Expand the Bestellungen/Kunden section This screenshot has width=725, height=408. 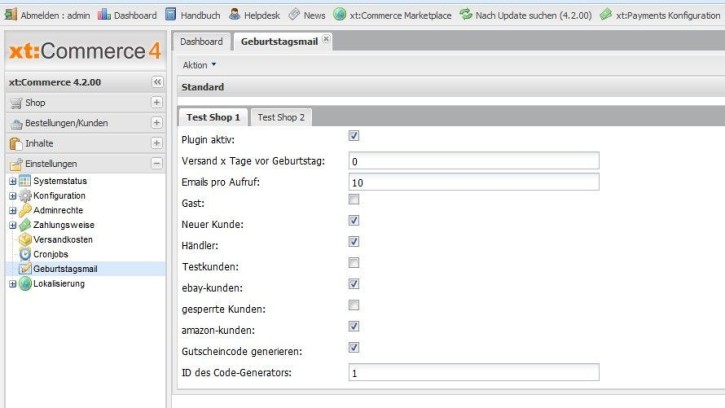click(157, 123)
